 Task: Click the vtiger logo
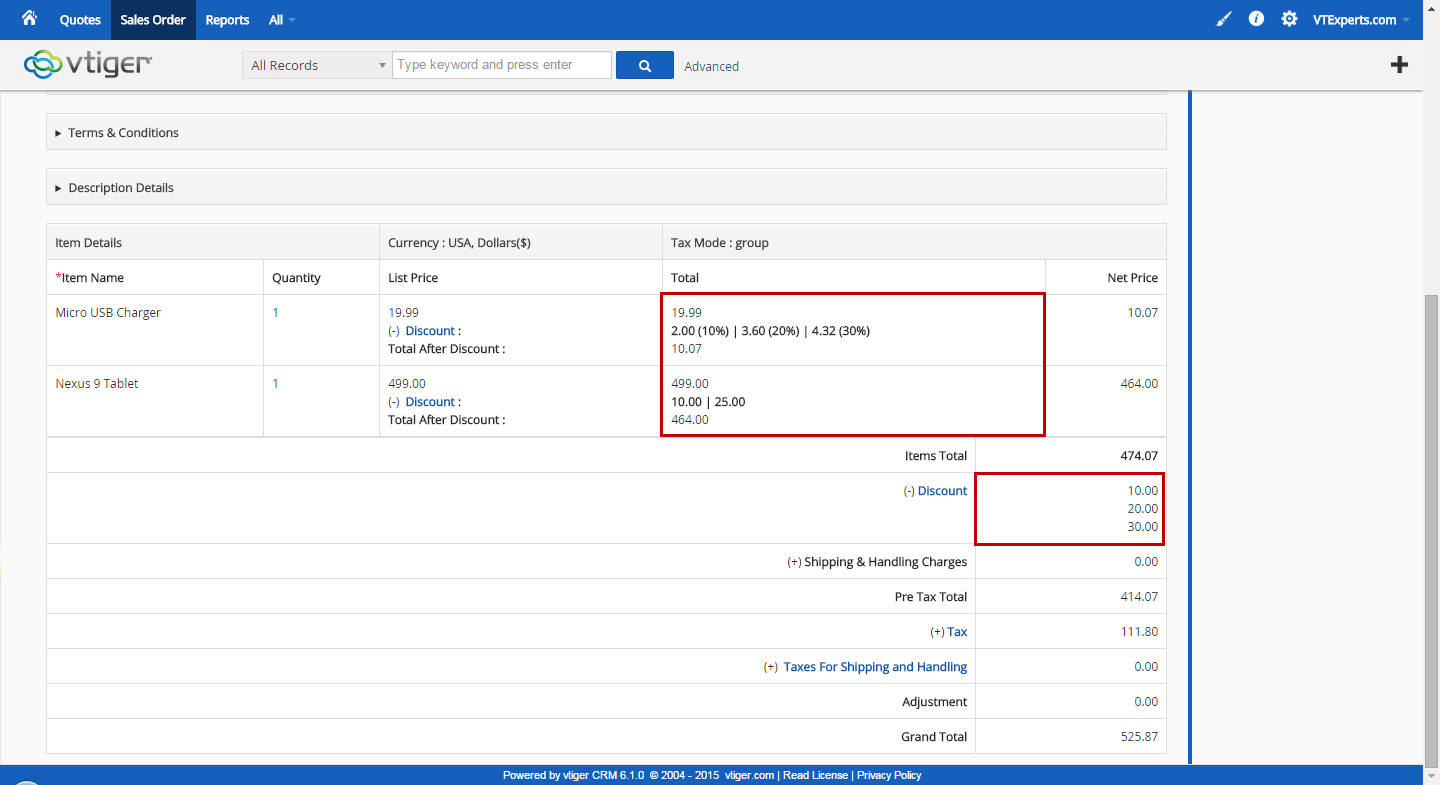(x=88, y=64)
